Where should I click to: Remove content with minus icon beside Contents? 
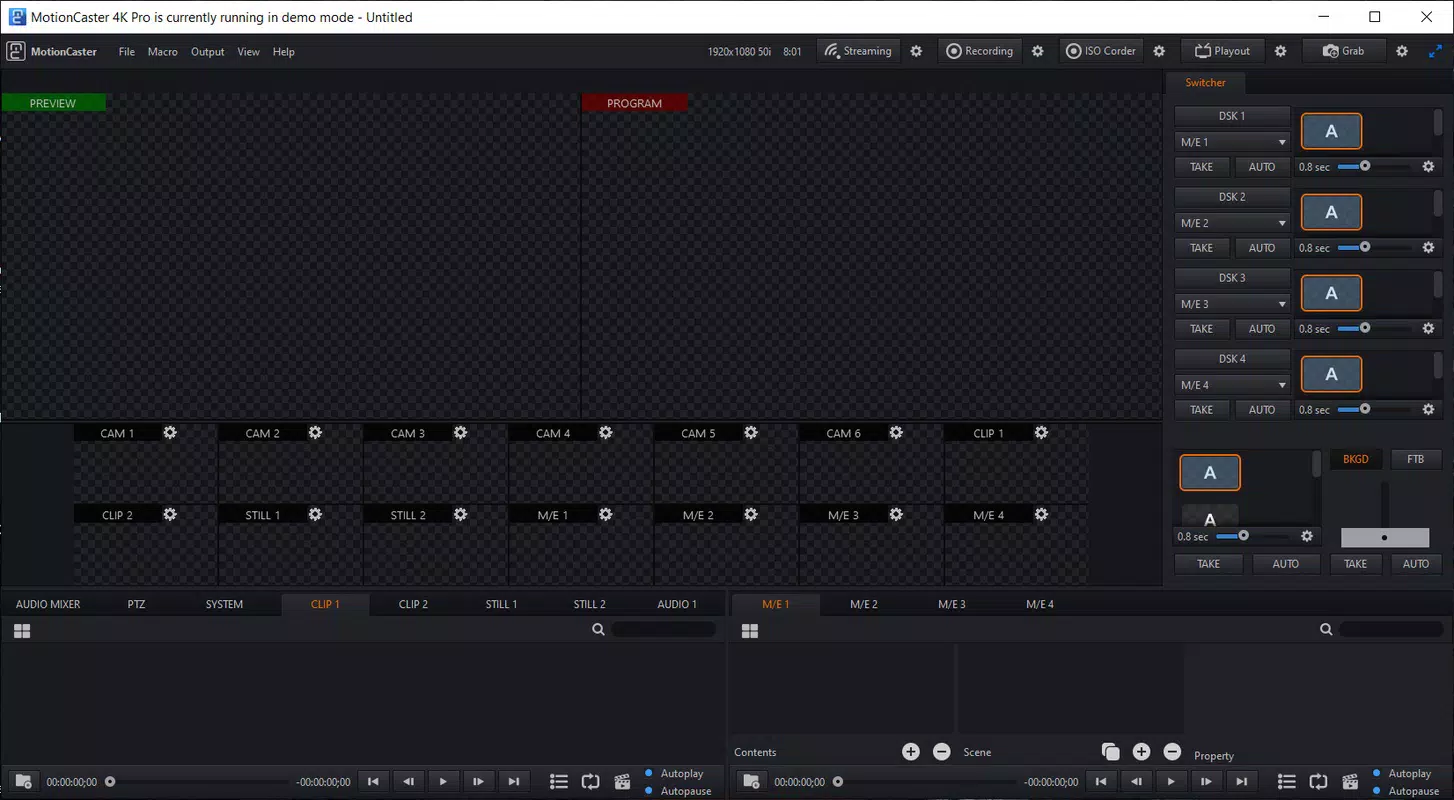tap(941, 752)
